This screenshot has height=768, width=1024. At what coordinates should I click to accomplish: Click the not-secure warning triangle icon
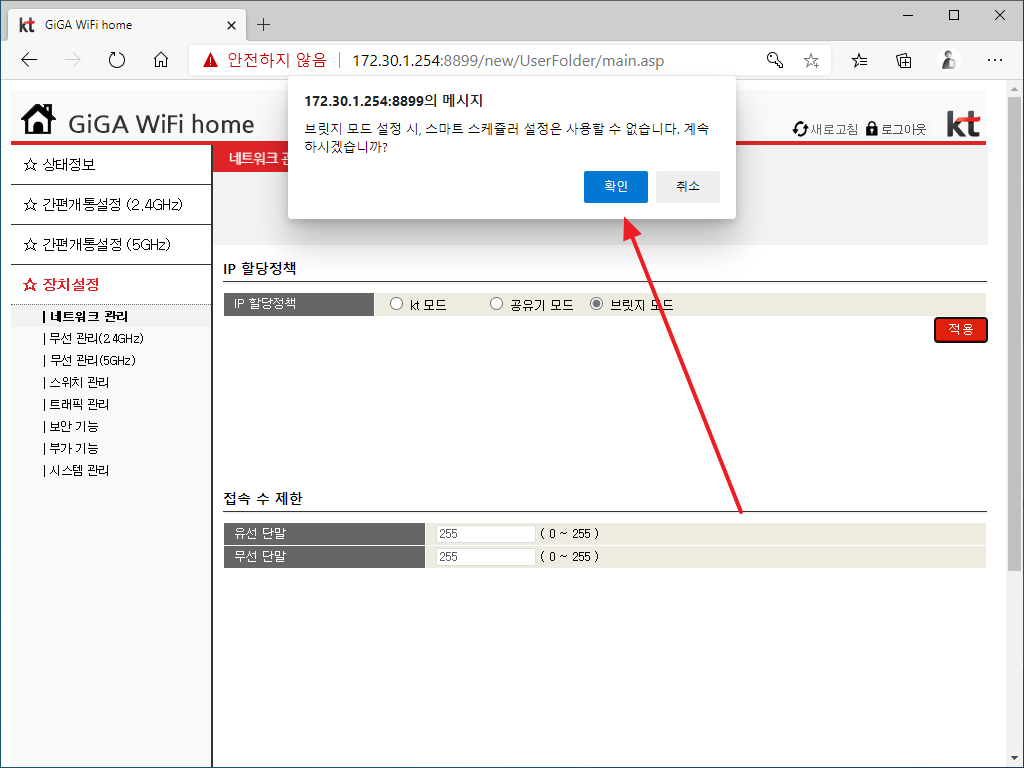click(x=210, y=61)
